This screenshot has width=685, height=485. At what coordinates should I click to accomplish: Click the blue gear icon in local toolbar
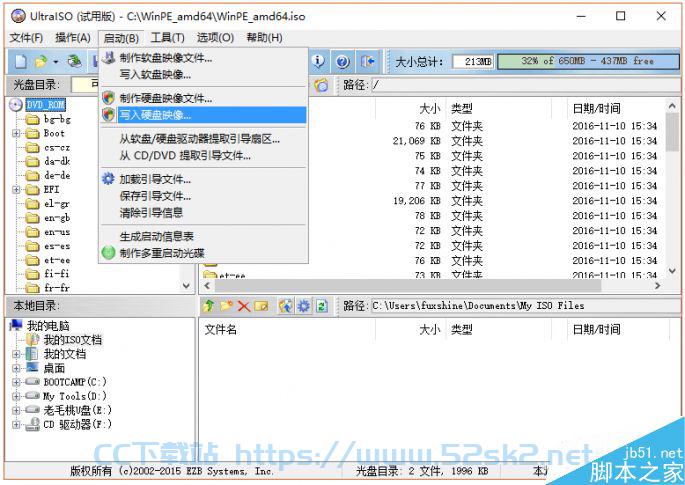pyautogui.click(x=304, y=306)
